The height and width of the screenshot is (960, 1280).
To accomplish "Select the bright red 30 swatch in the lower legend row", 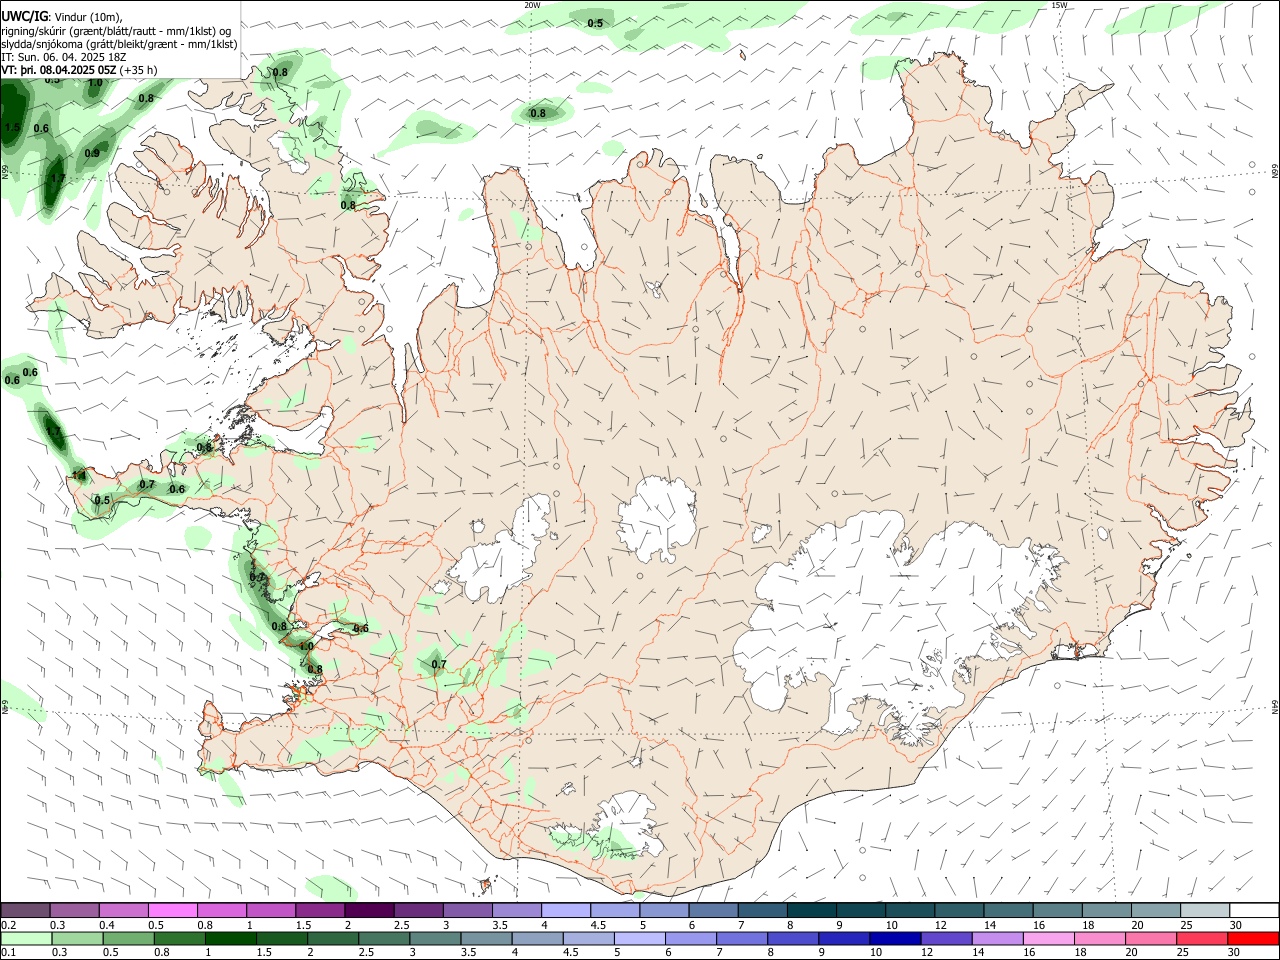I will point(1253,938).
